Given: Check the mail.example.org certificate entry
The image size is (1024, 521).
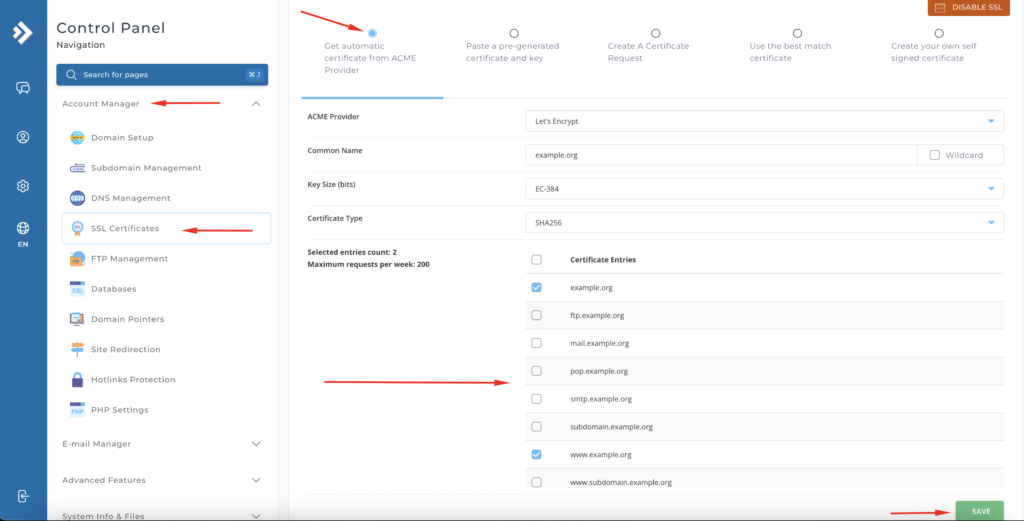Looking at the screenshot, I should click(537, 343).
